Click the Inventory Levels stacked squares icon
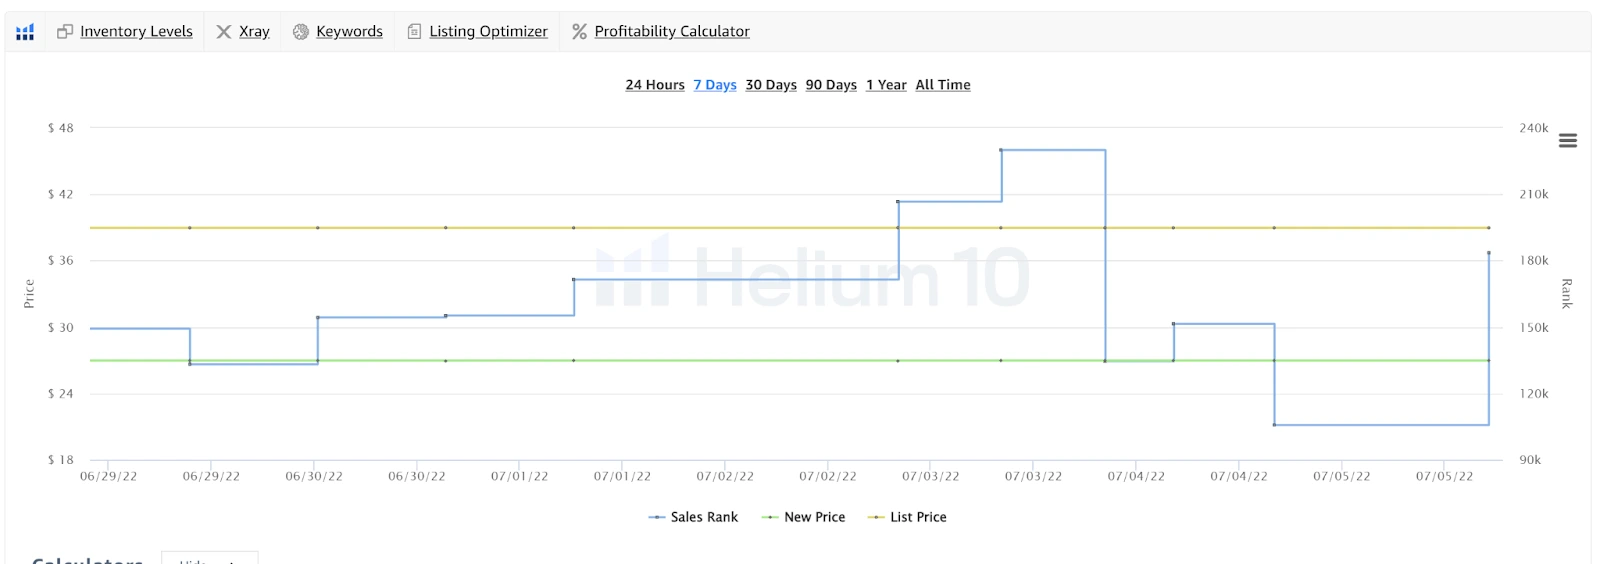This screenshot has width=1600, height=564. 65,32
